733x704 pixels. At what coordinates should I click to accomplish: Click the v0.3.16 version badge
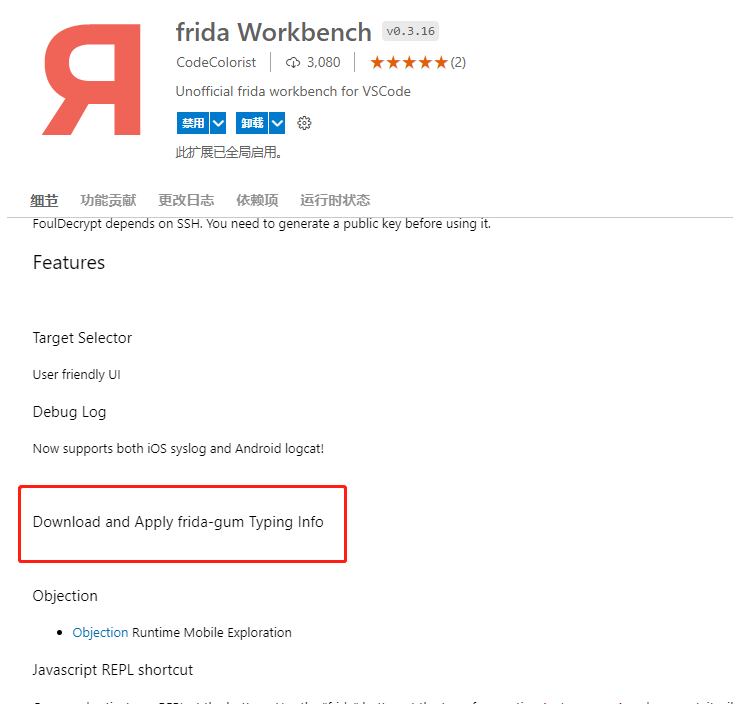pos(410,31)
